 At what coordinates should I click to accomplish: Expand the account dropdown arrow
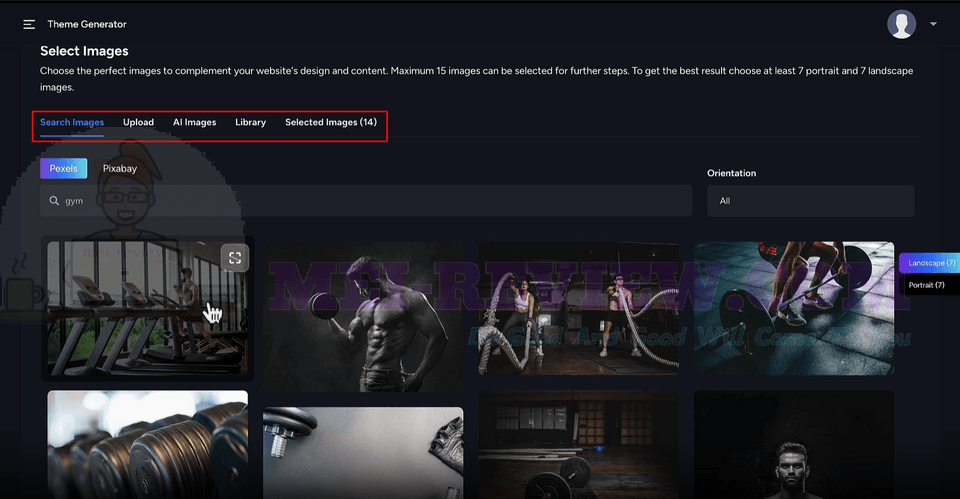[x=933, y=24]
